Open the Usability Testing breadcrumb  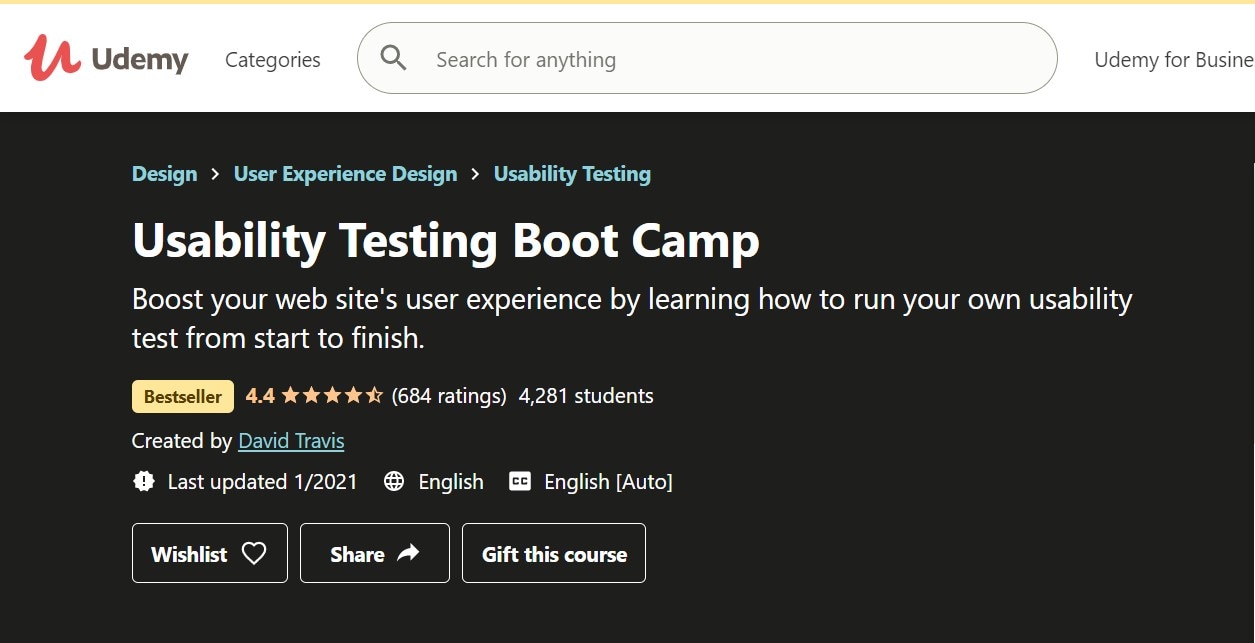click(572, 174)
